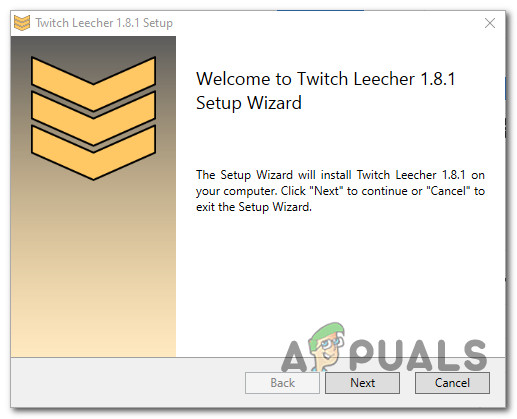
Task: Click the PUALS watermark lettering
Action: 418,355
